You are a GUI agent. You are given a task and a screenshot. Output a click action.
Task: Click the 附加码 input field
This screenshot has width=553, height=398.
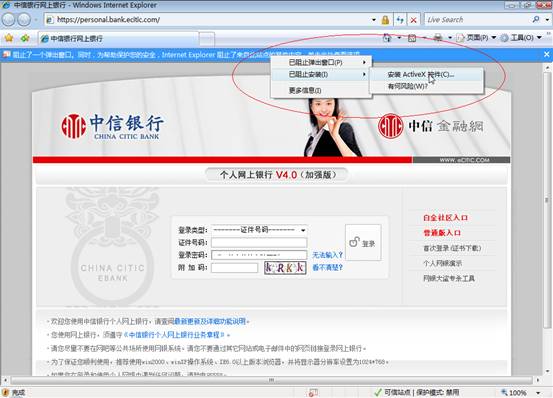point(235,268)
